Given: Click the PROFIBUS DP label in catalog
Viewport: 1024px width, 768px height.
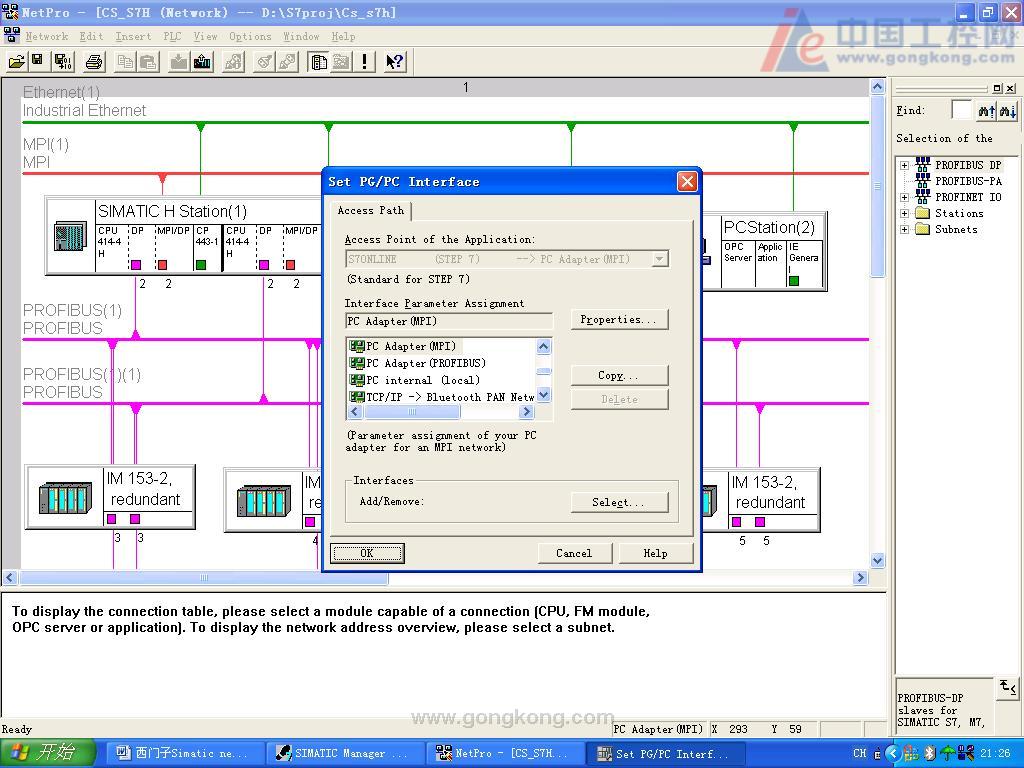Looking at the screenshot, I should [968, 165].
